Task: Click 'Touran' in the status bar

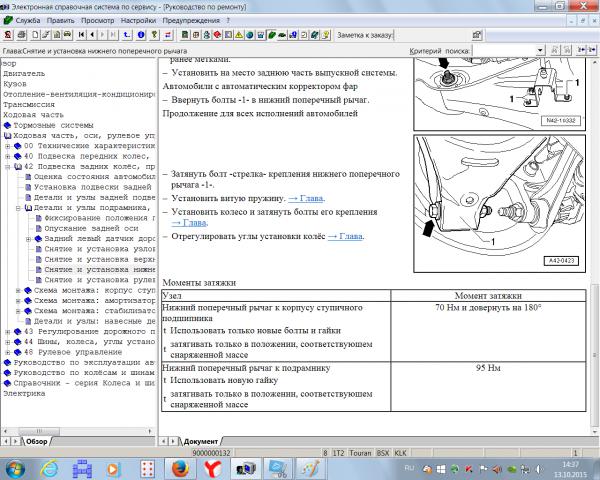Action: pos(360,453)
